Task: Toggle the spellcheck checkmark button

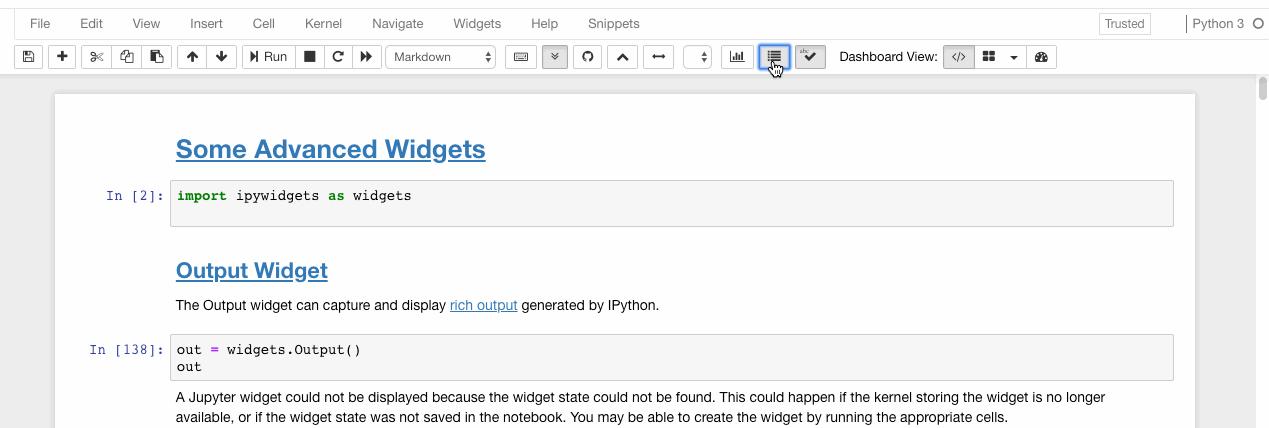Action: [x=810, y=57]
